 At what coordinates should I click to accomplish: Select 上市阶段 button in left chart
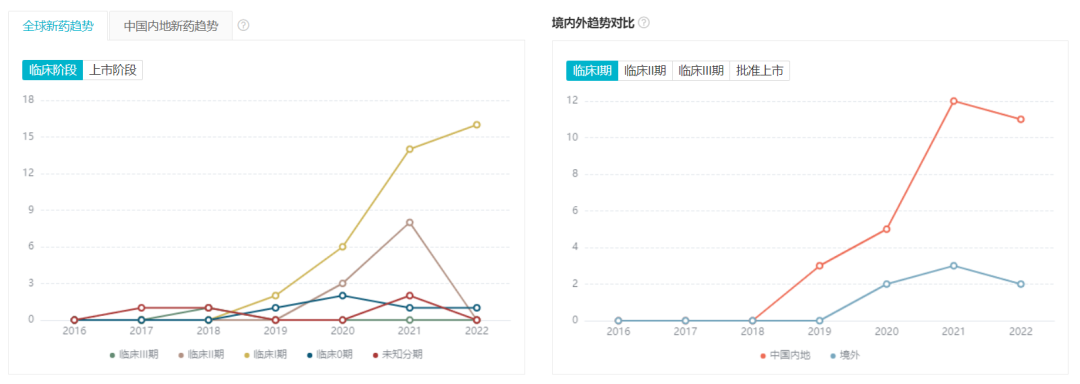113,70
